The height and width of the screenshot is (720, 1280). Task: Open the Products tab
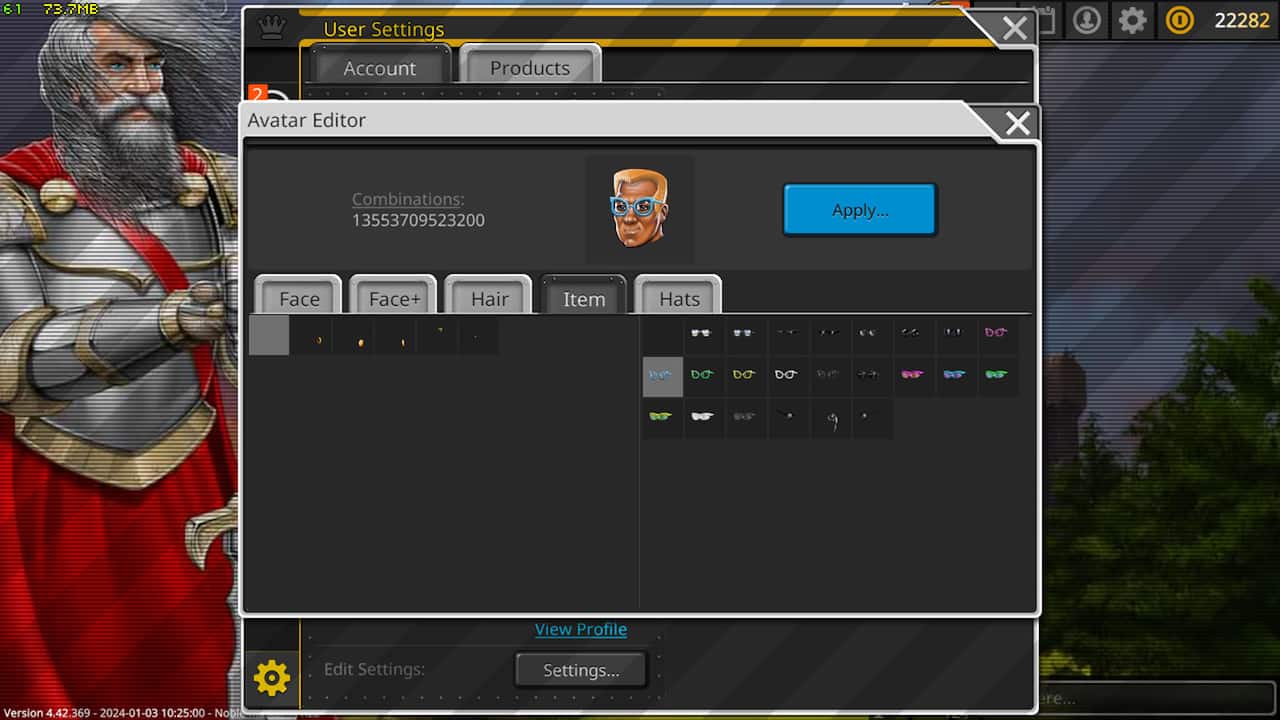[530, 67]
